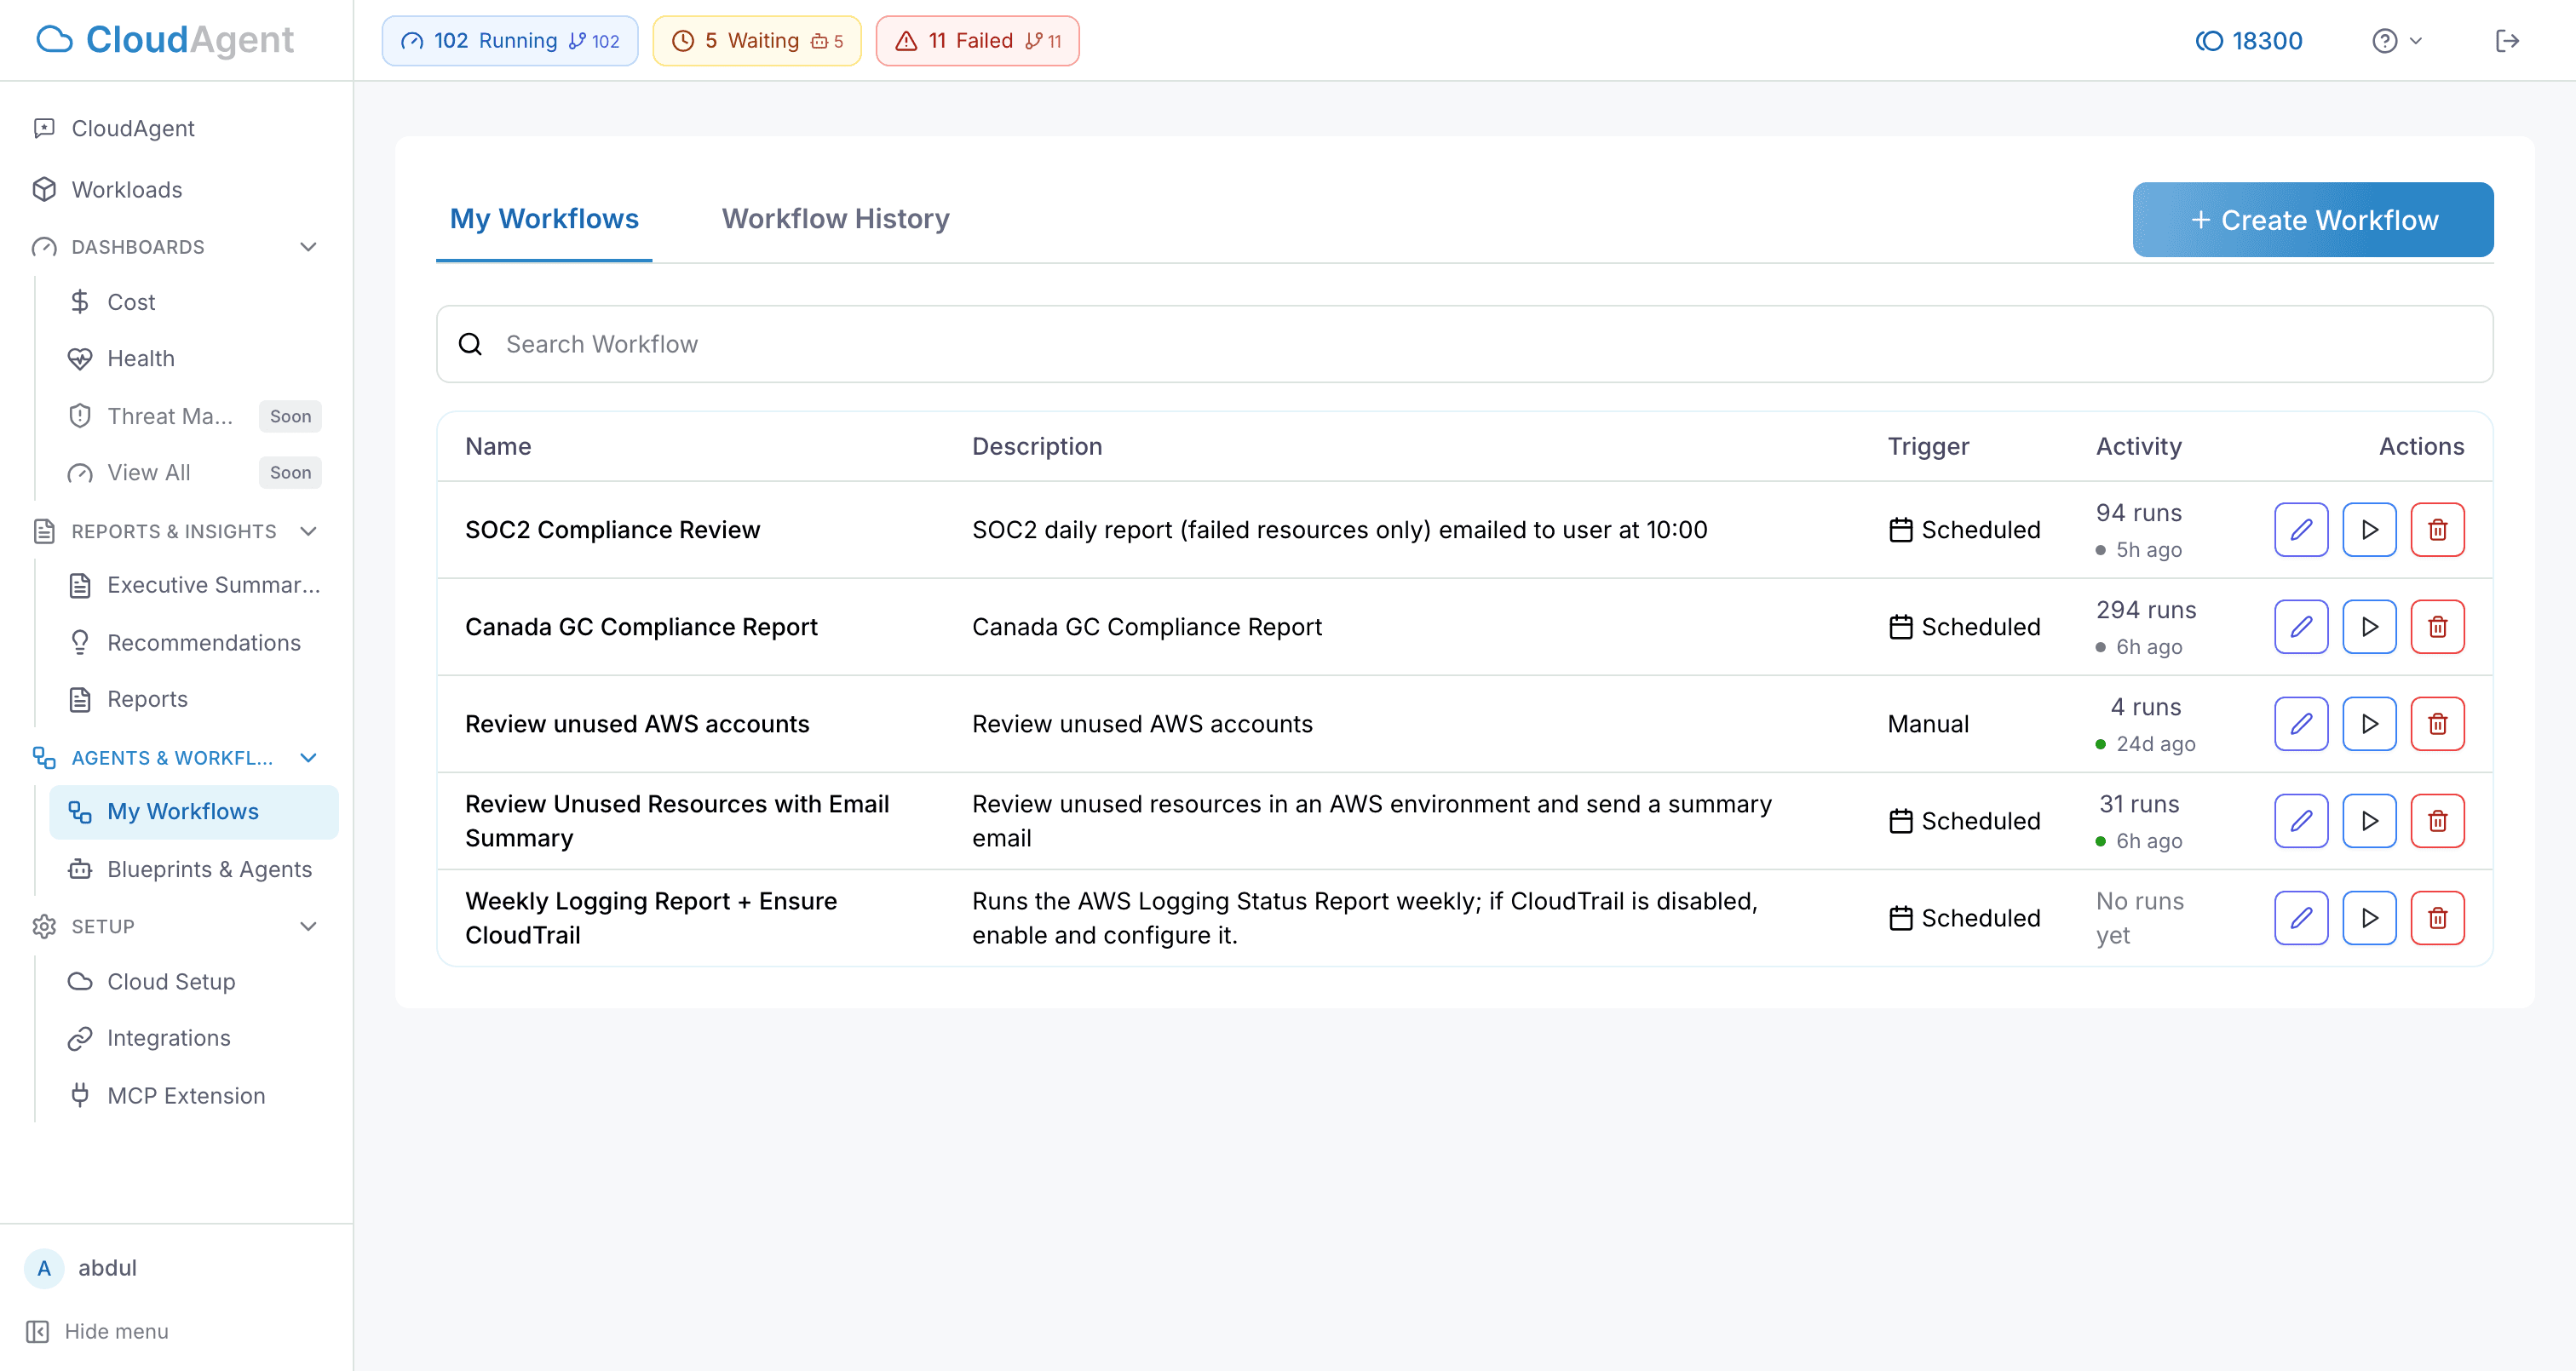Expand the help dropdown chevron

click(2415, 41)
